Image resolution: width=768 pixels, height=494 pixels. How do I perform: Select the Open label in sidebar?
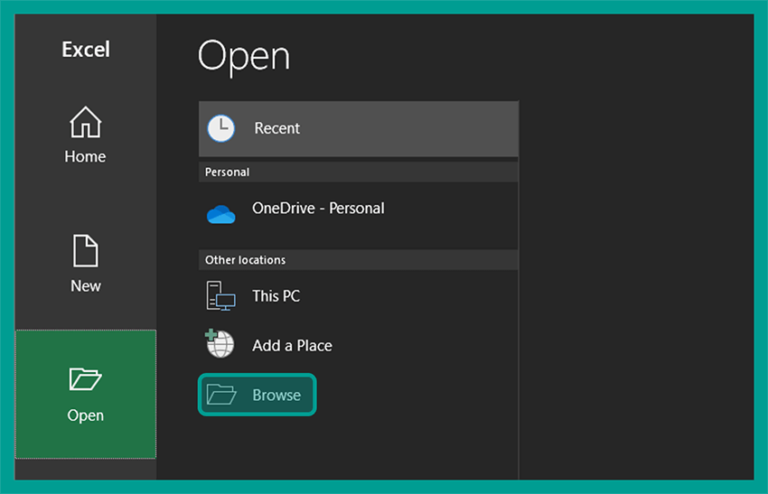(86, 416)
